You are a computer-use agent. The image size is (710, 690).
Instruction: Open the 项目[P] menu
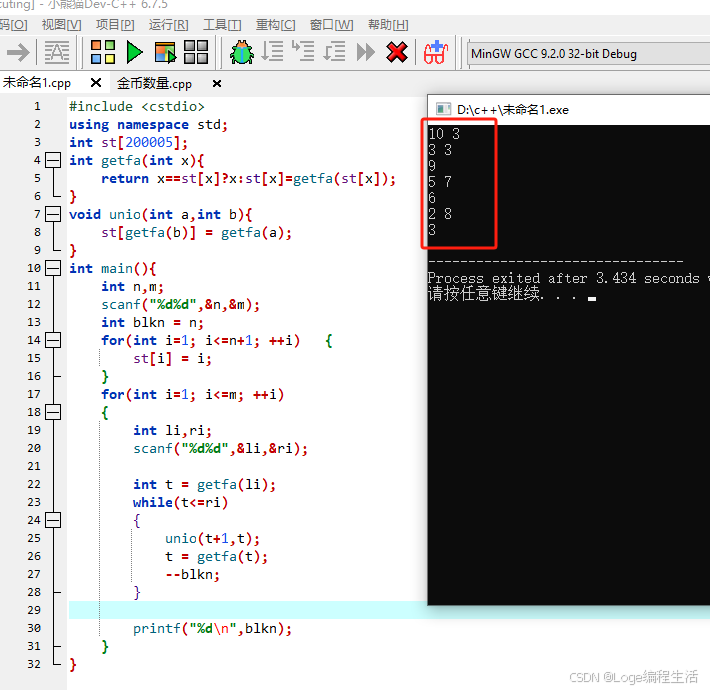pos(115,24)
